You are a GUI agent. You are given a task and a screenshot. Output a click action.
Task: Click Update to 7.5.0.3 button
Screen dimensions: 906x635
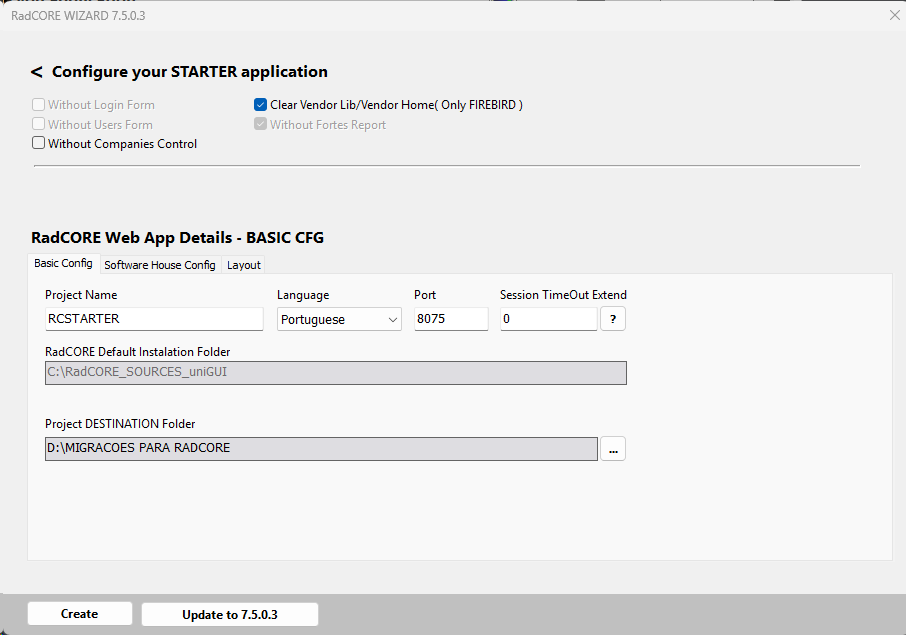click(x=229, y=614)
